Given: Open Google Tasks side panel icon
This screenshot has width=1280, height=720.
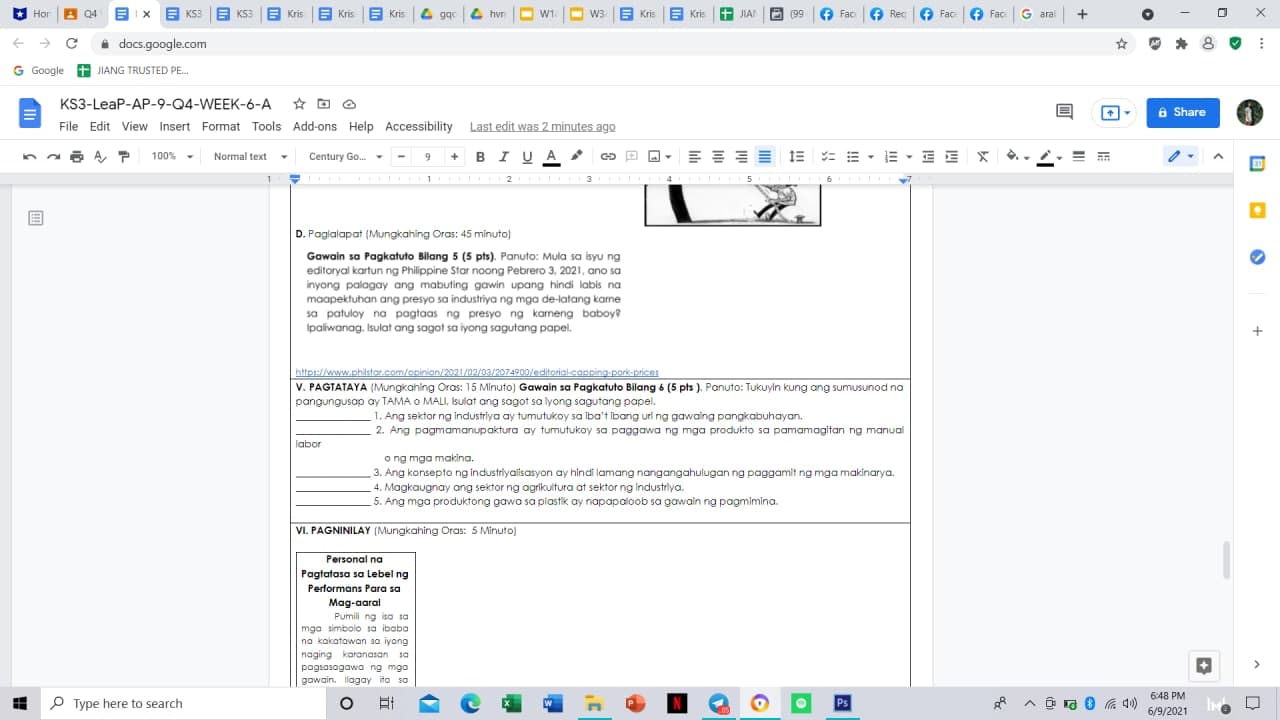Looking at the screenshot, I should tap(1258, 257).
